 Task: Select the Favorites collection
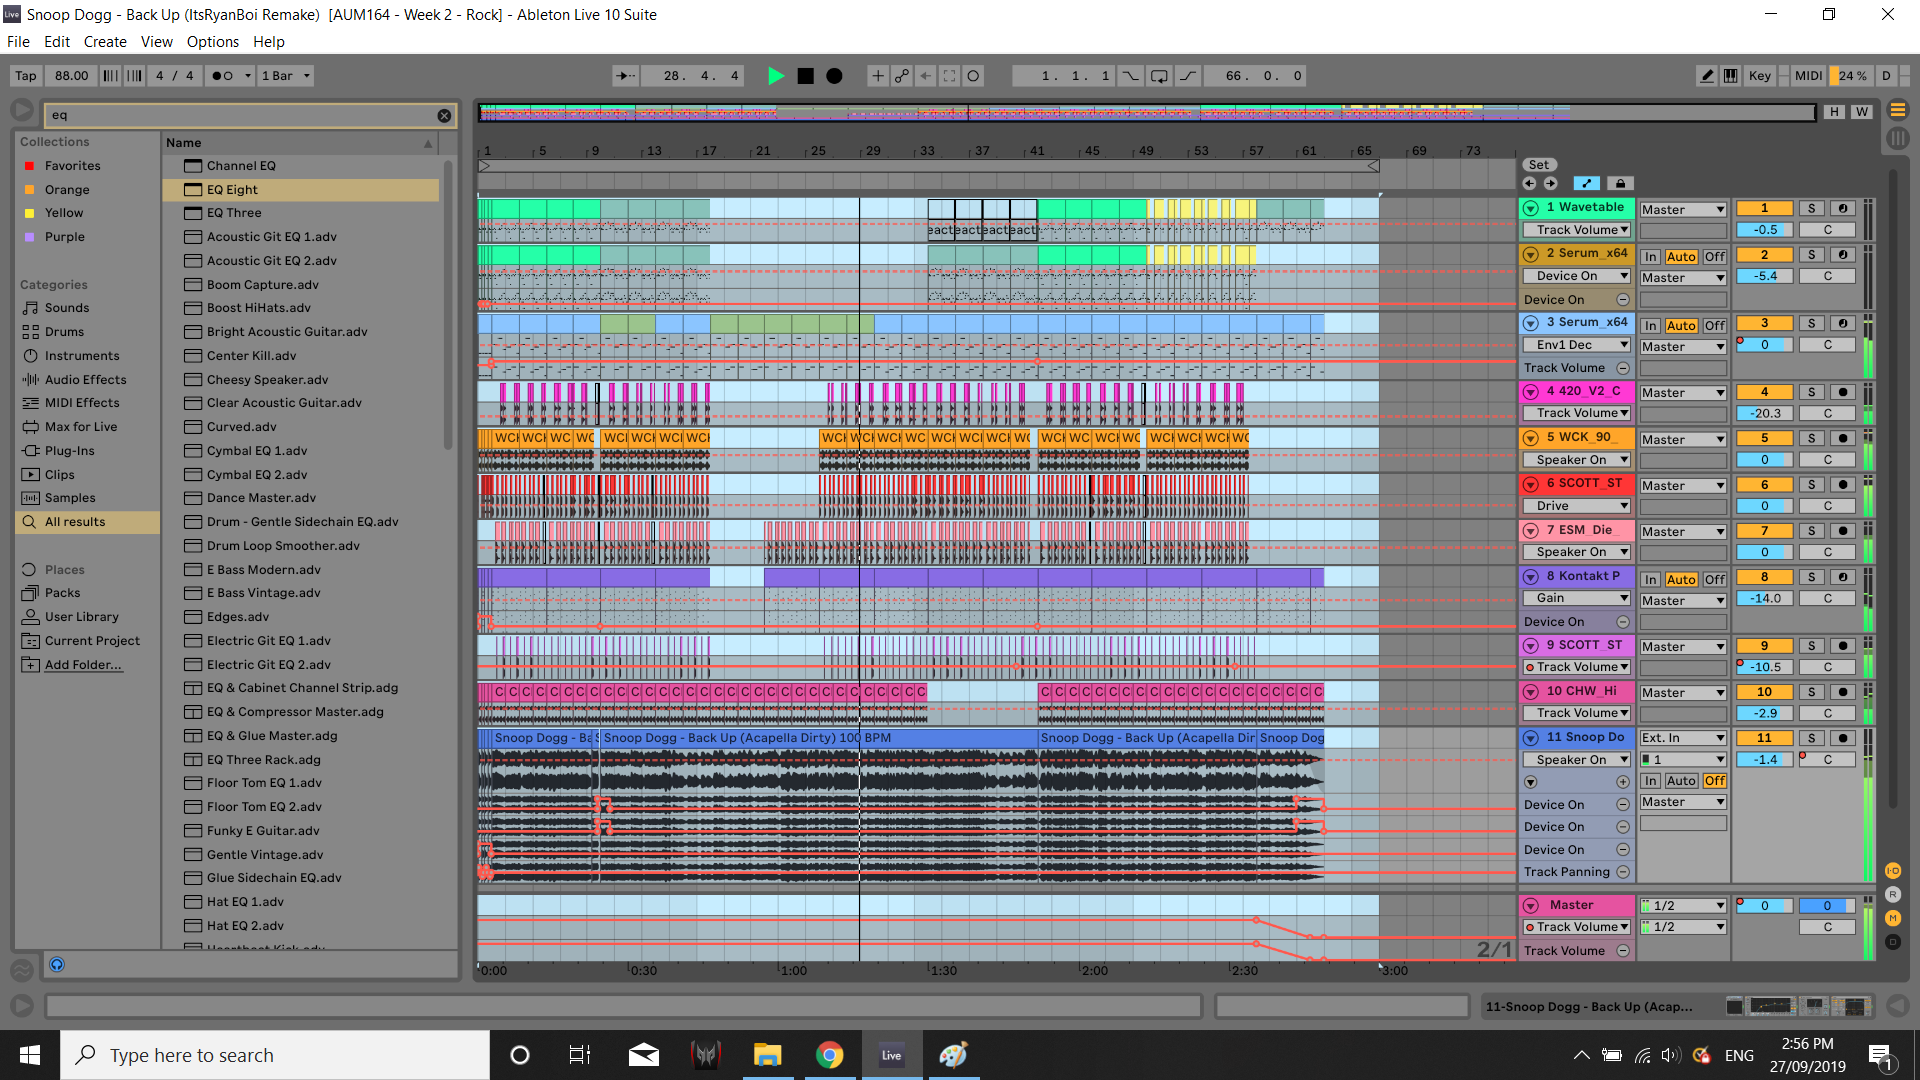pos(72,166)
